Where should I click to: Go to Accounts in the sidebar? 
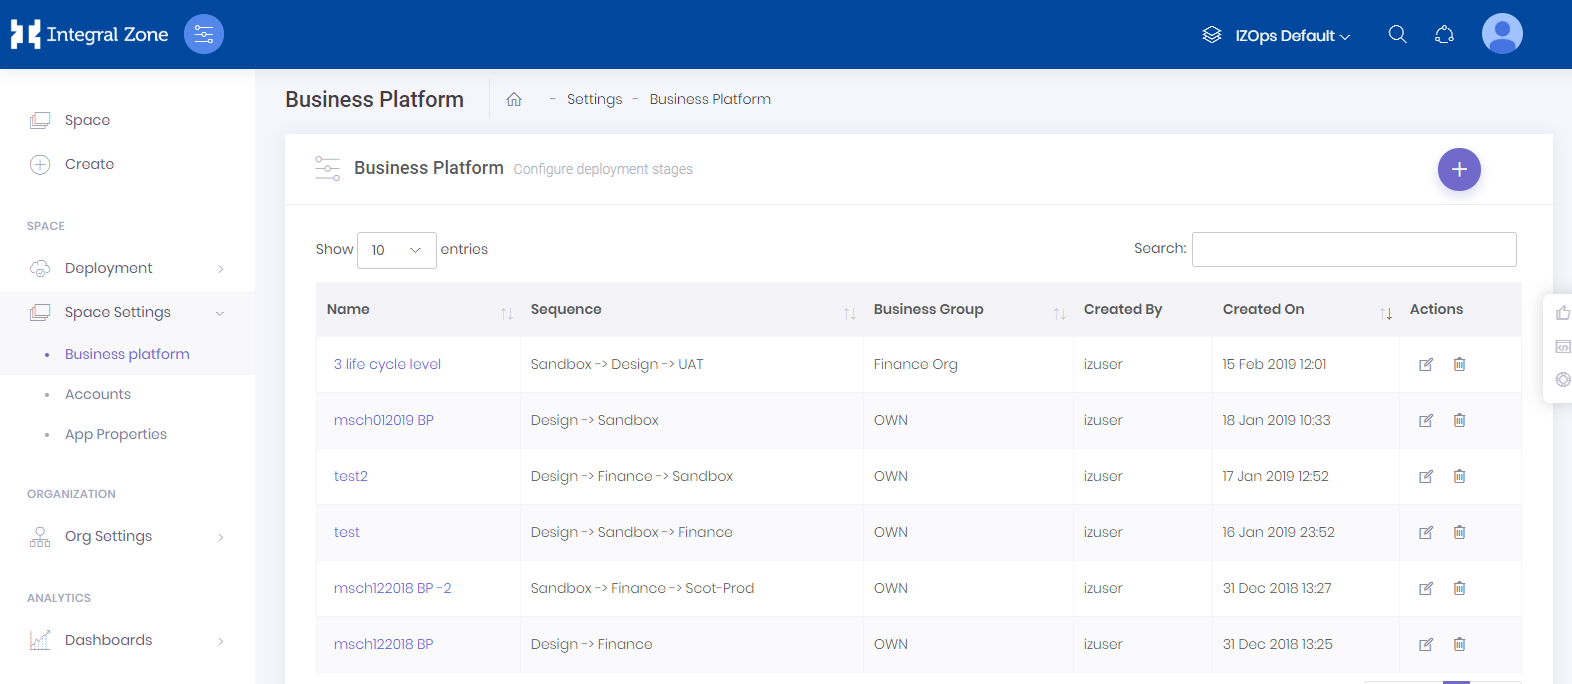98,394
